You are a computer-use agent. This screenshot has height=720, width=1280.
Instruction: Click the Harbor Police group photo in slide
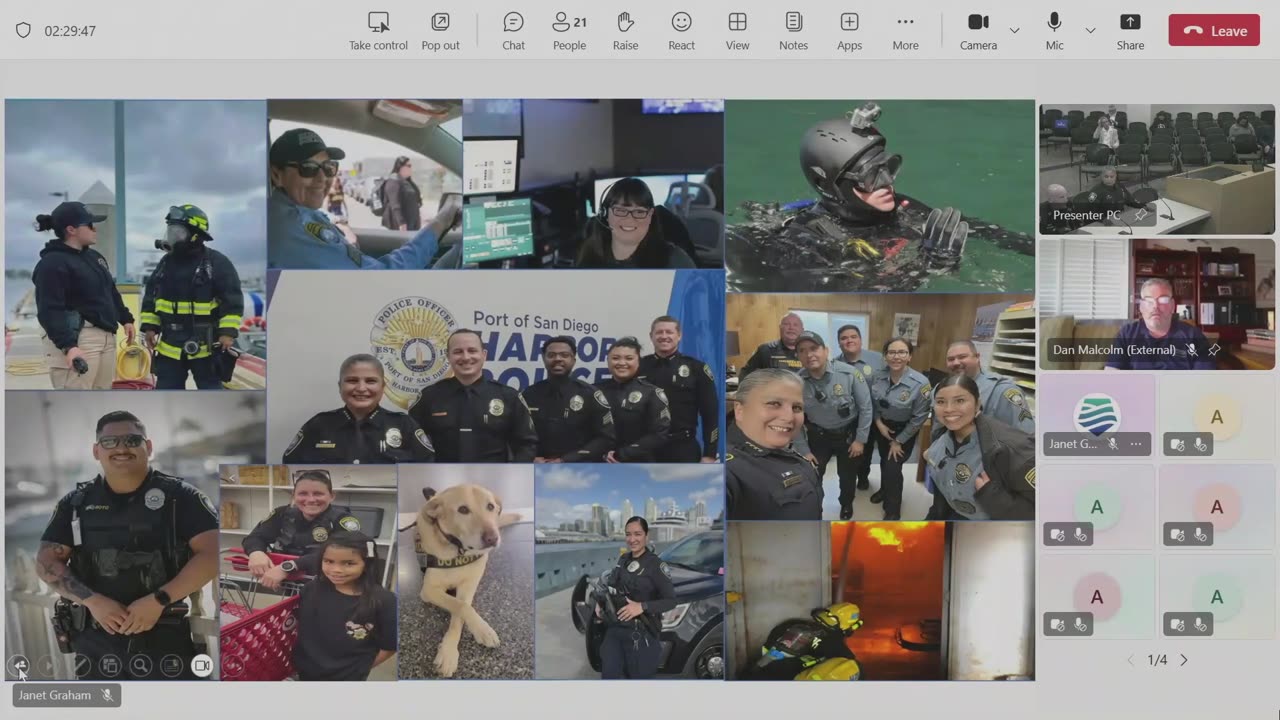coord(495,366)
